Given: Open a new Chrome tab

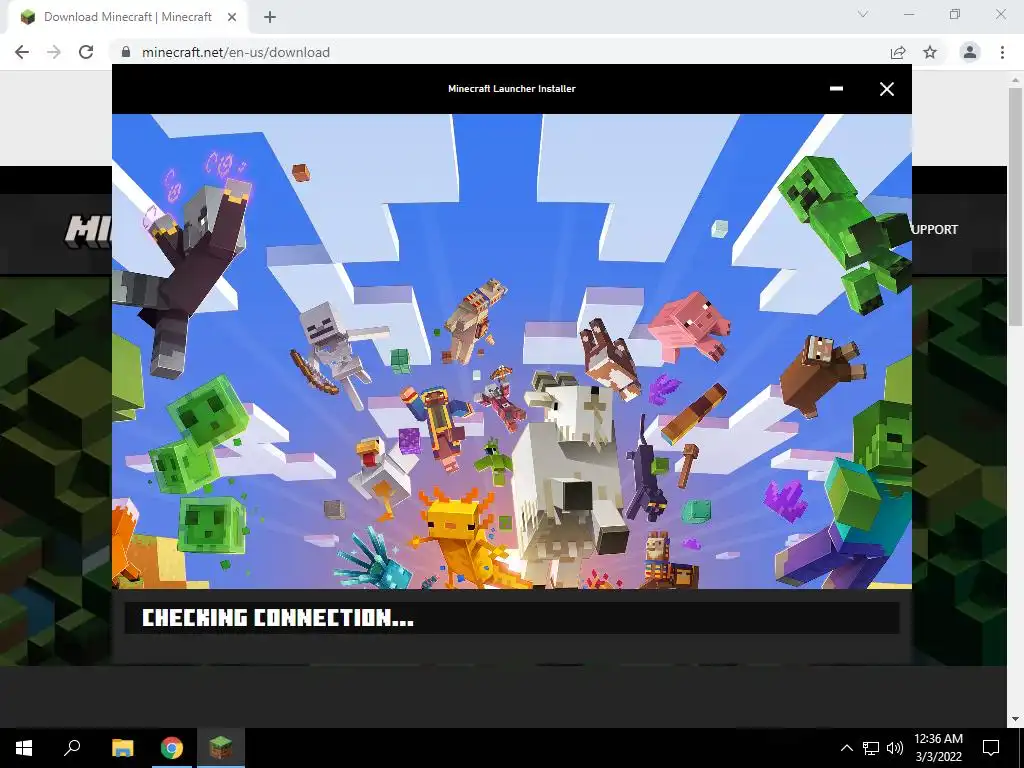Looking at the screenshot, I should click(270, 17).
